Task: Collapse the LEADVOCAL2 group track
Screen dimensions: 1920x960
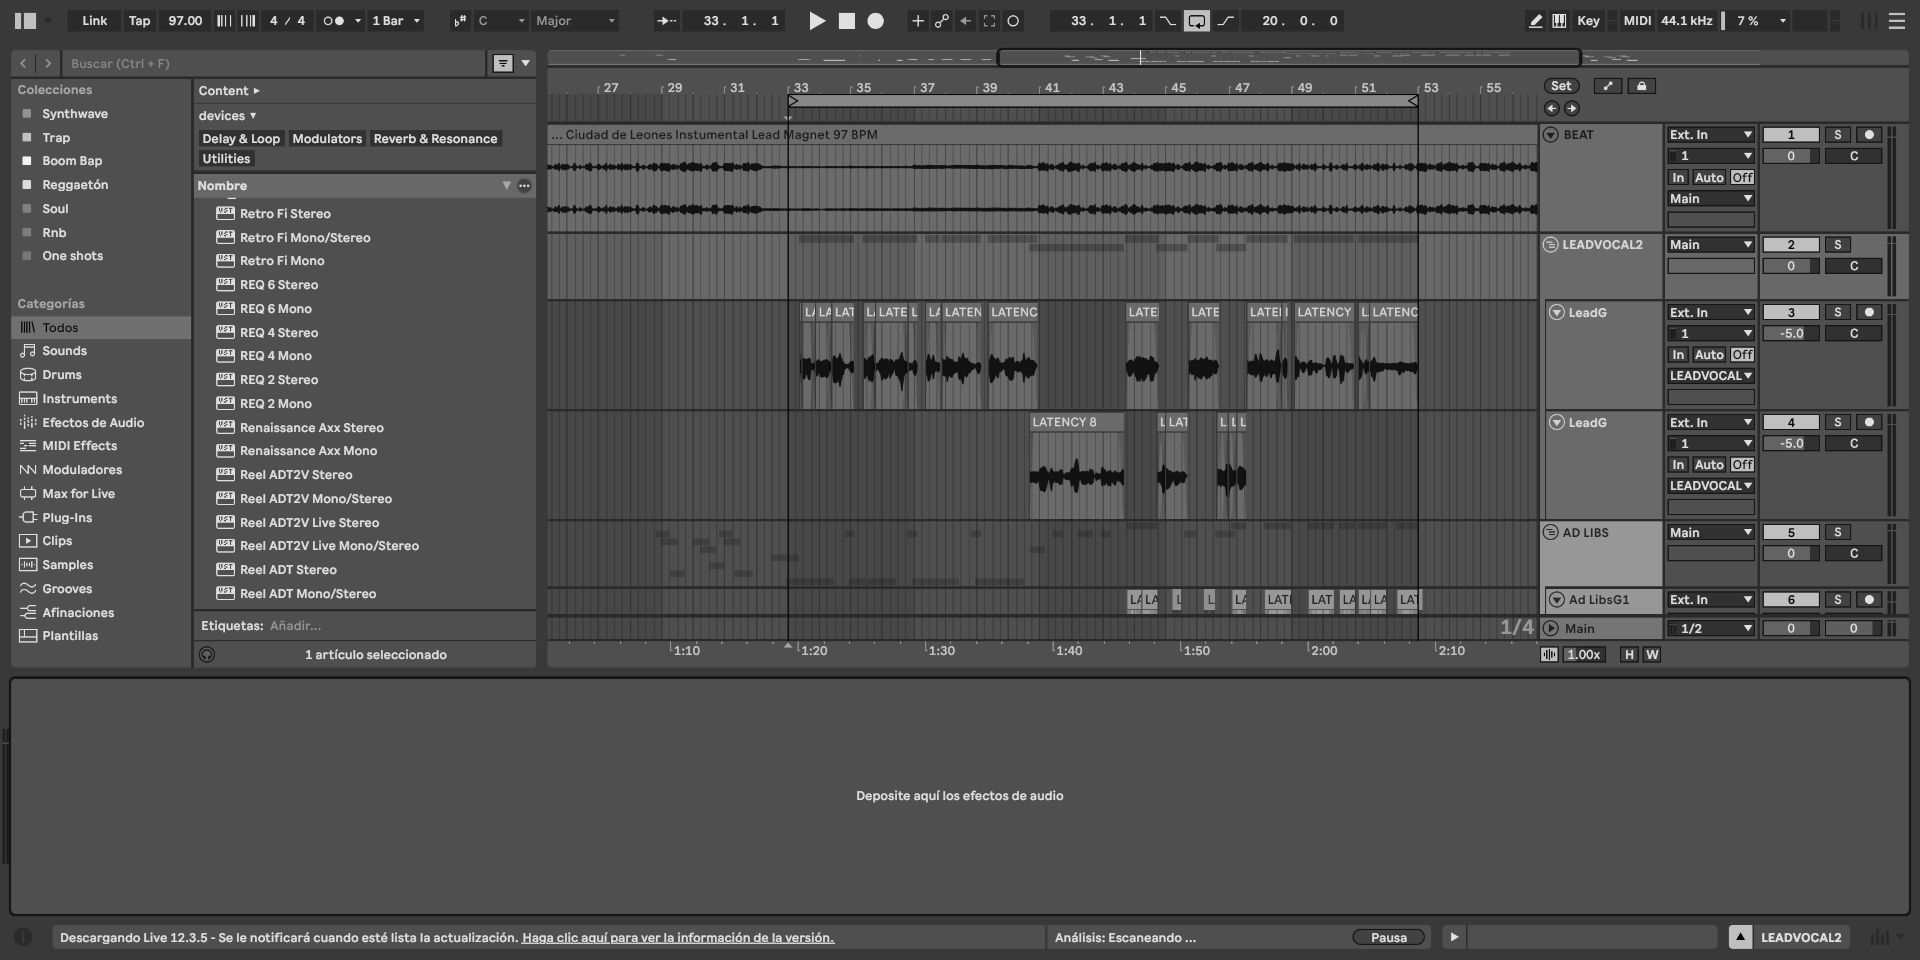Action: pos(1550,245)
